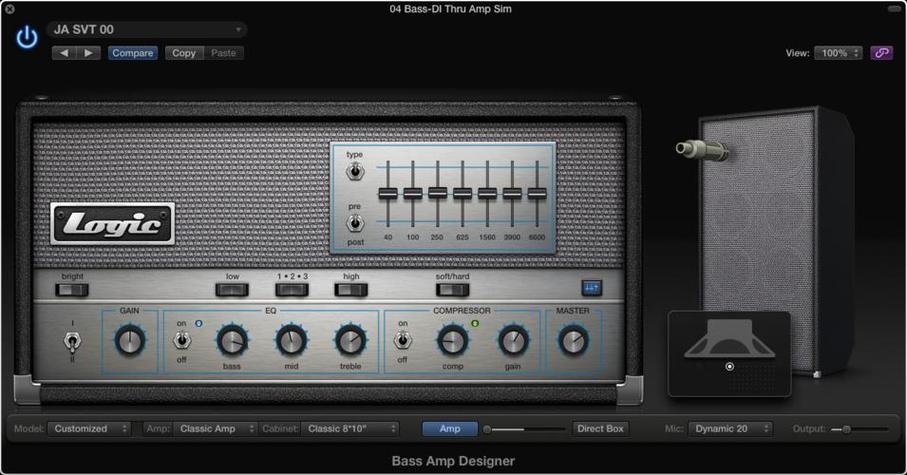Screen dimensions: 907x475
Task: Toggle the low switch
Action: click(232, 289)
